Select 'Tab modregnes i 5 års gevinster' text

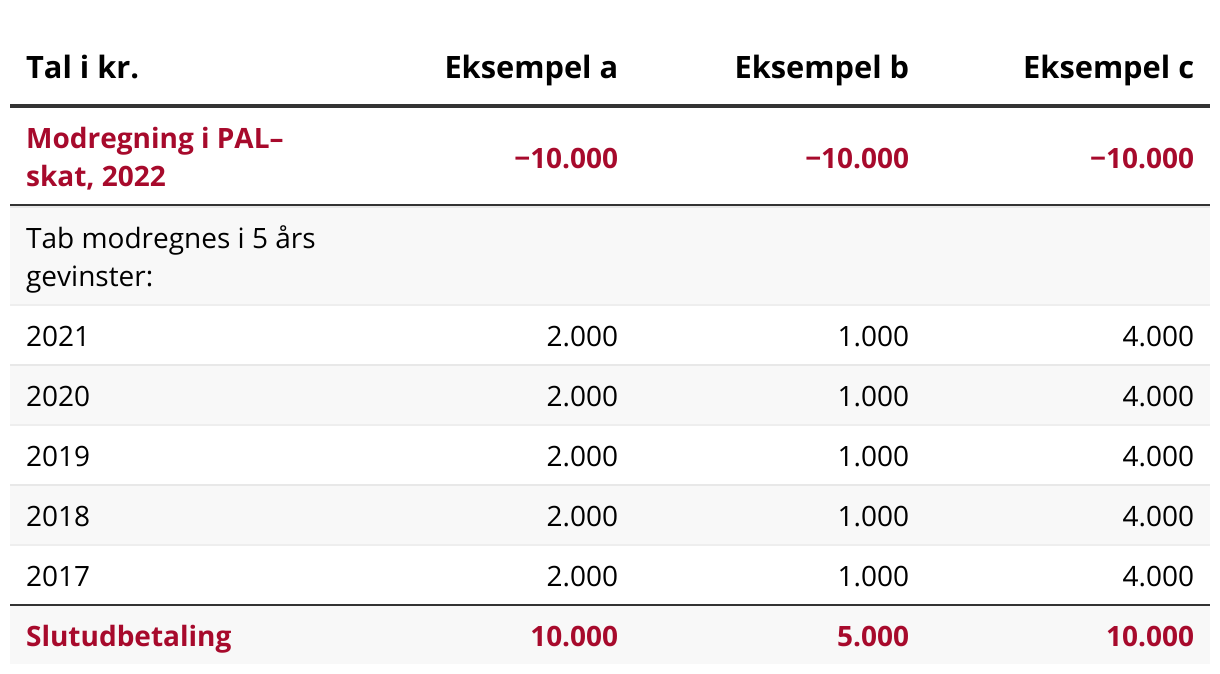point(170,257)
